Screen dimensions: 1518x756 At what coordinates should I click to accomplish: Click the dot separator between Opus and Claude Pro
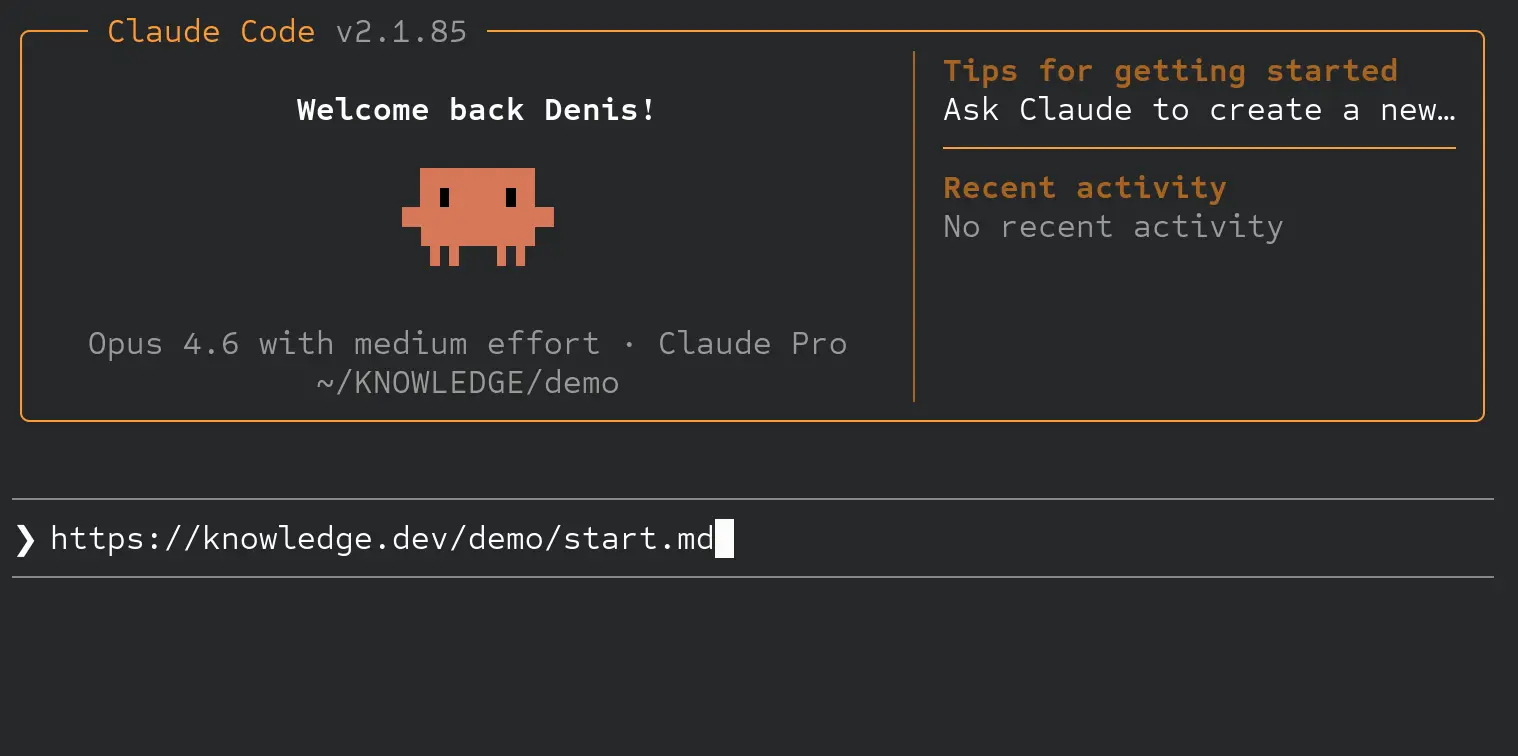(630, 343)
